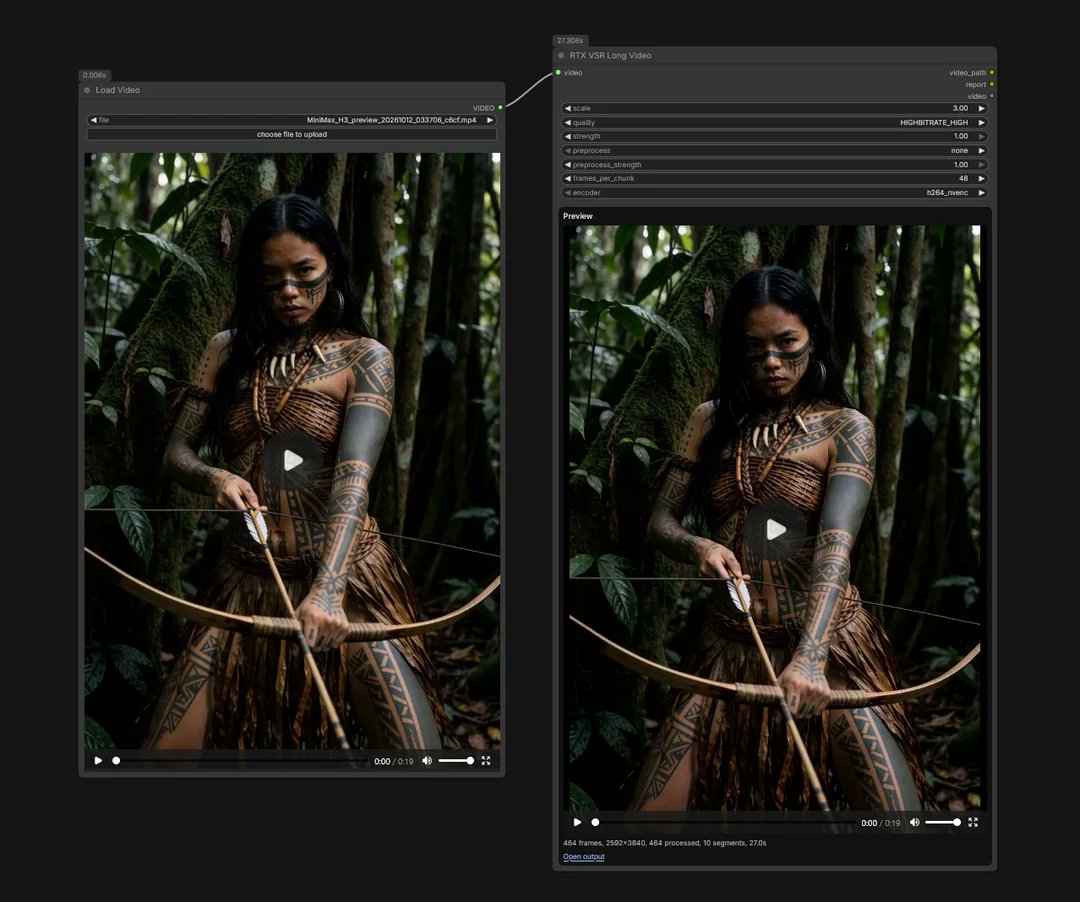
Task: Open the encoder h264_nvenc dropdown
Action: (947, 193)
